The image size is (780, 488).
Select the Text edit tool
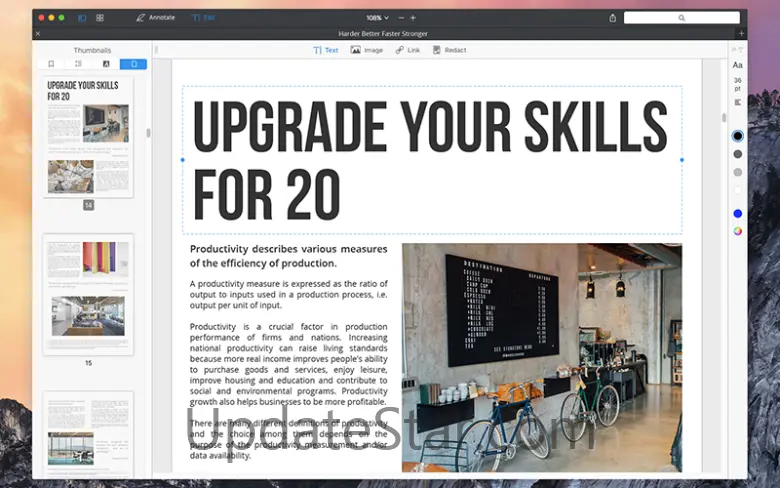click(326, 50)
